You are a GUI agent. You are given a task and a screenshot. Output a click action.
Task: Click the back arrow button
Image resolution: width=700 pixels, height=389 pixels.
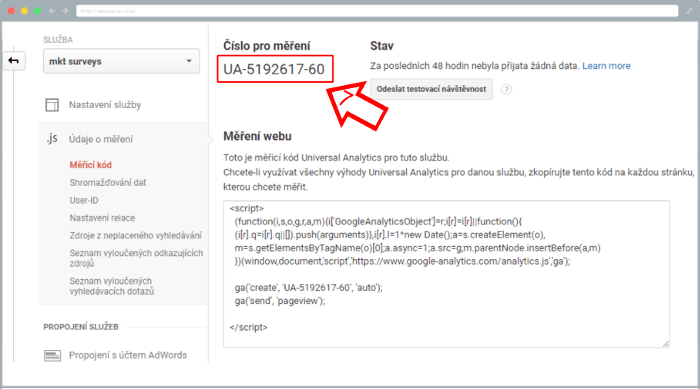click(14, 61)
